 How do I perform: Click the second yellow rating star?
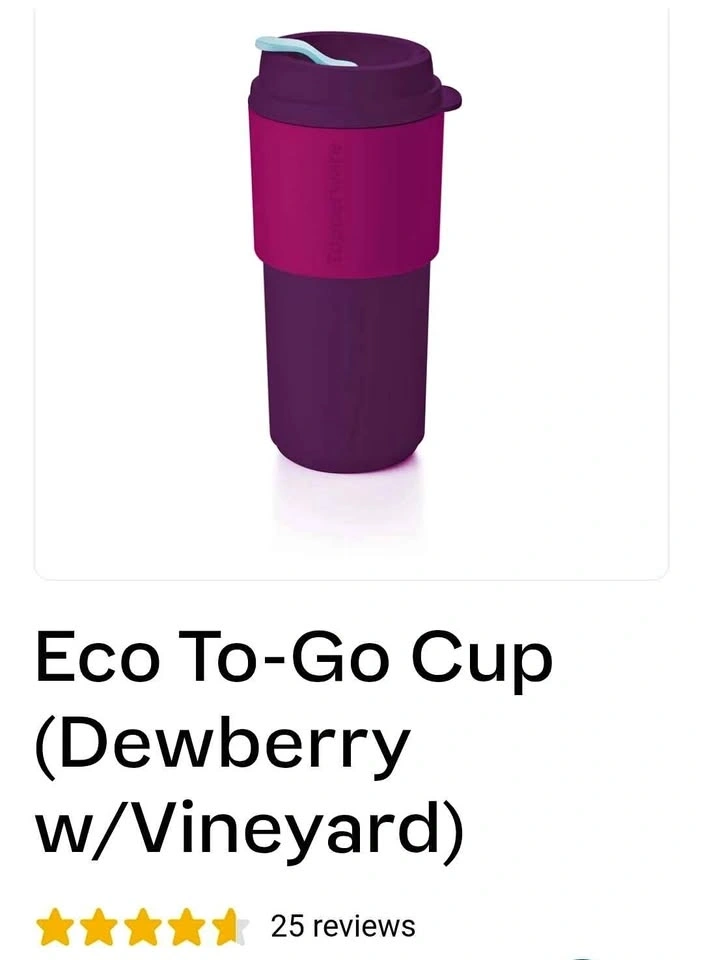98,926
